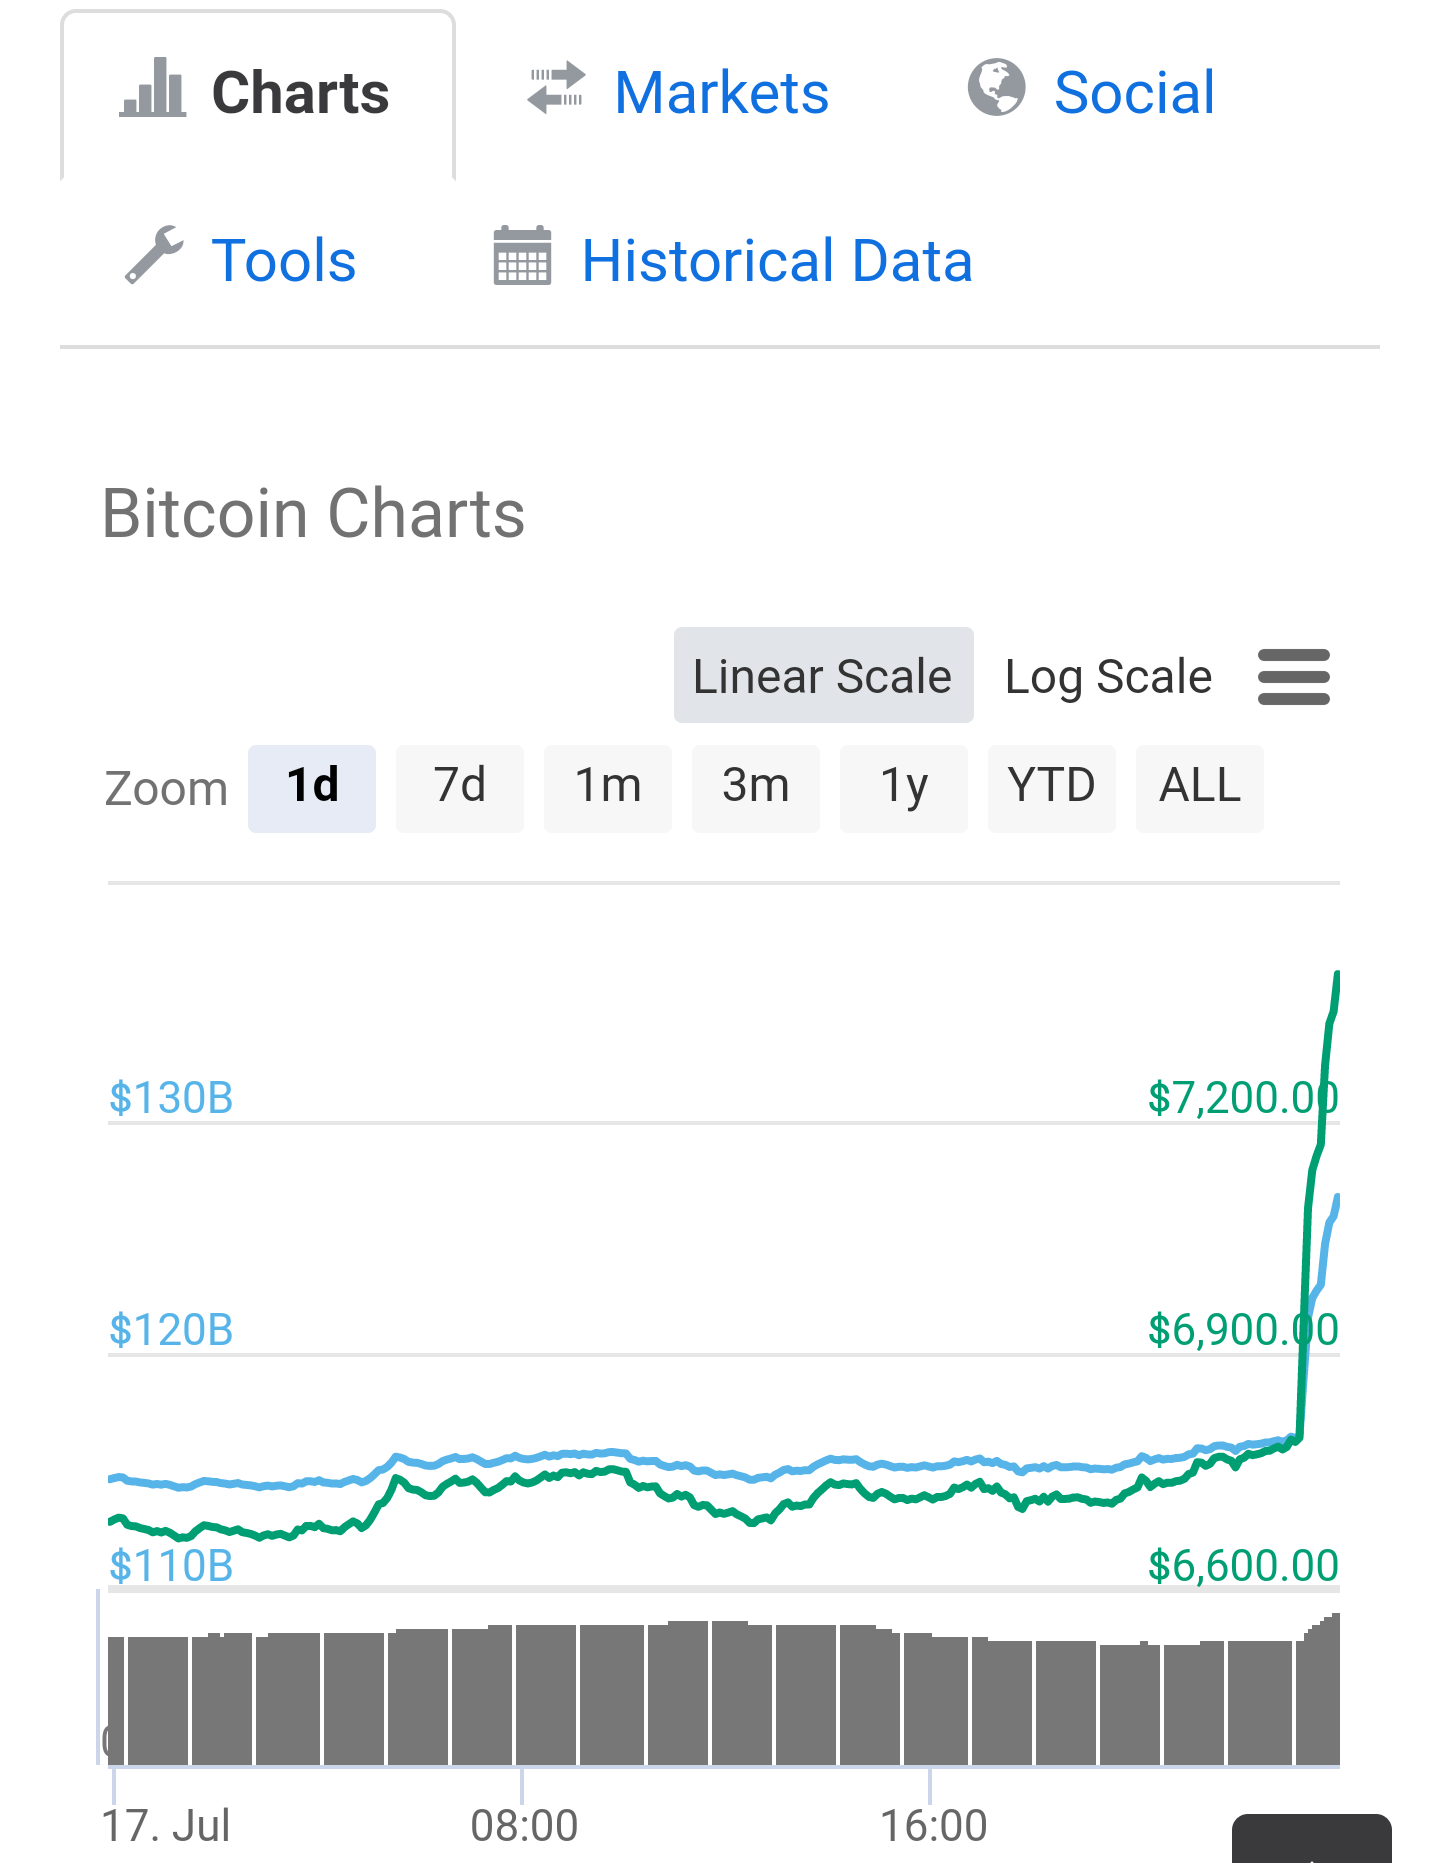Image resolution: width=1440 pixels, height=1863 pixels.
Task: Click the globe icon beside Social
Action: tap(996, 89)
